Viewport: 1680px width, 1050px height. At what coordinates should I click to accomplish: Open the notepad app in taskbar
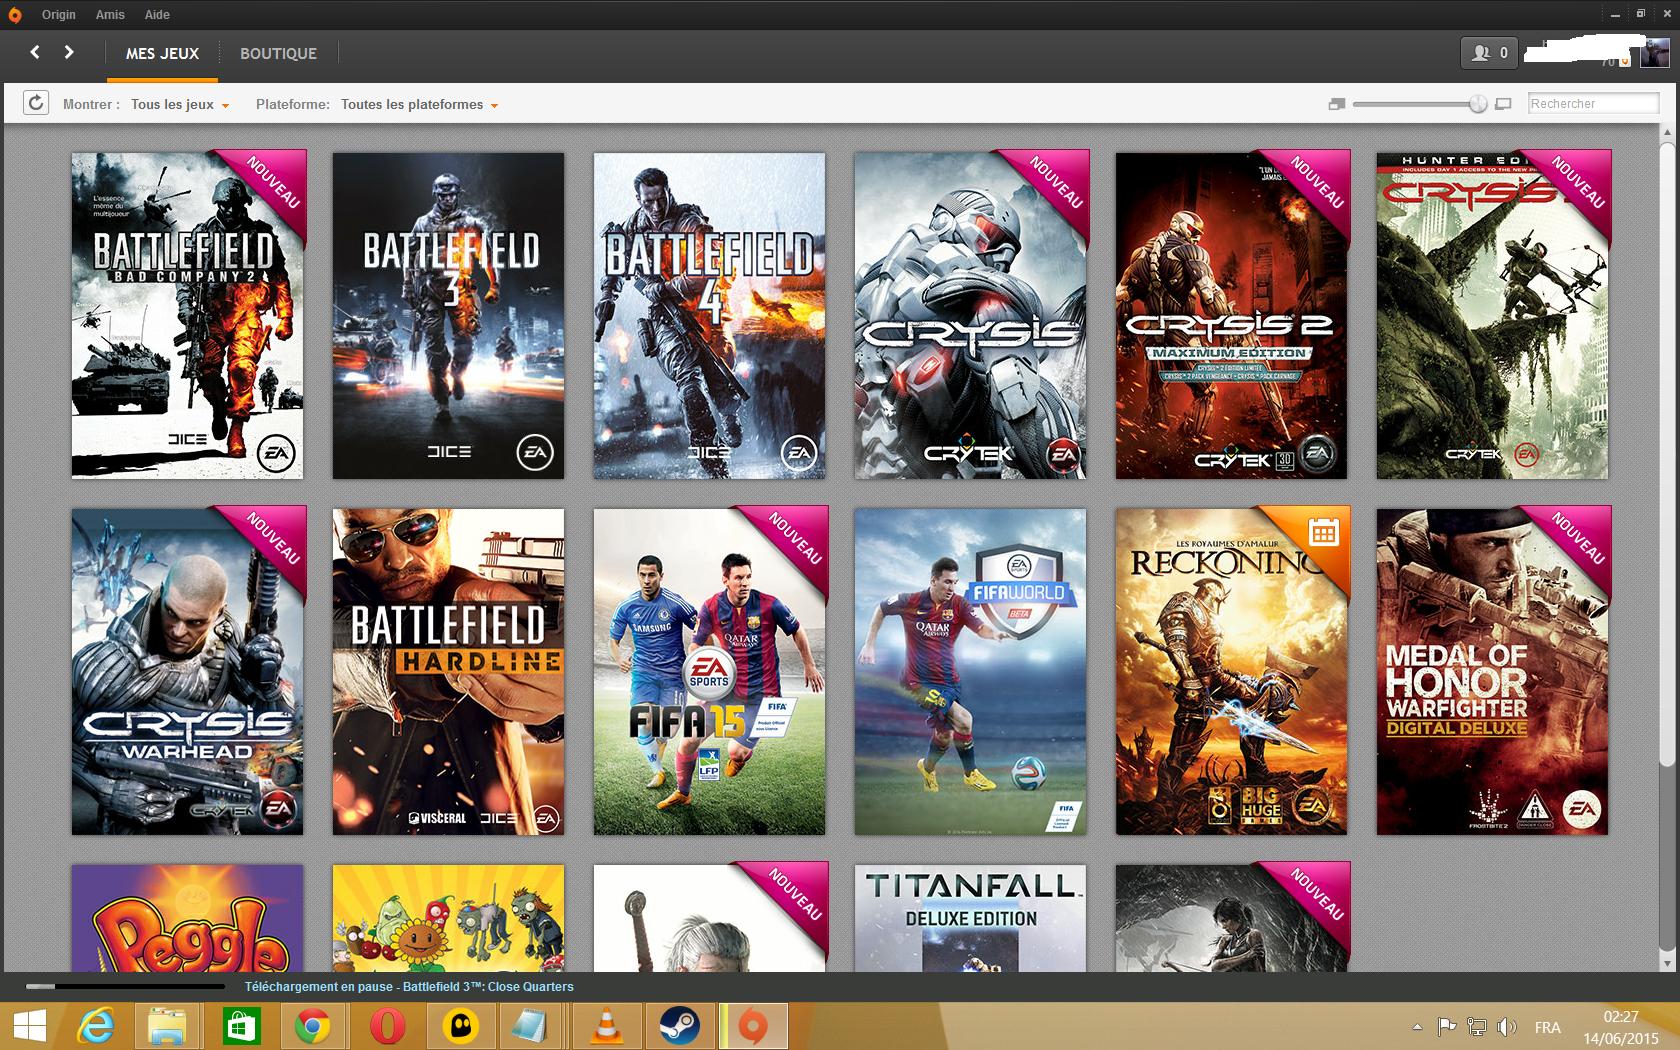(531, 1027)
